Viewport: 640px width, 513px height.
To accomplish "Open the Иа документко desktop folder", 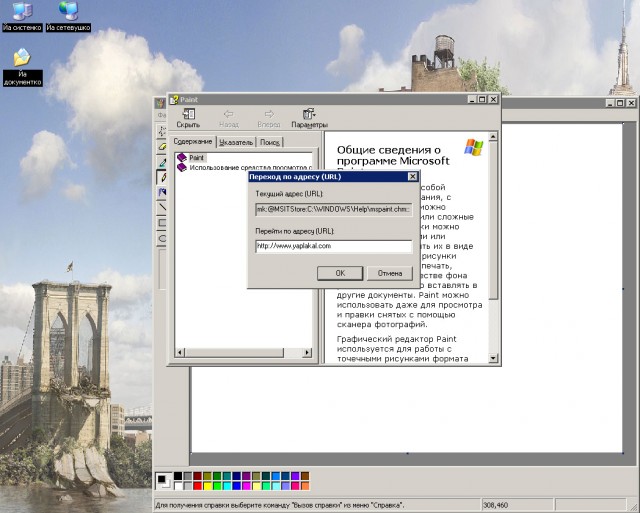I will tap(22, 67).
